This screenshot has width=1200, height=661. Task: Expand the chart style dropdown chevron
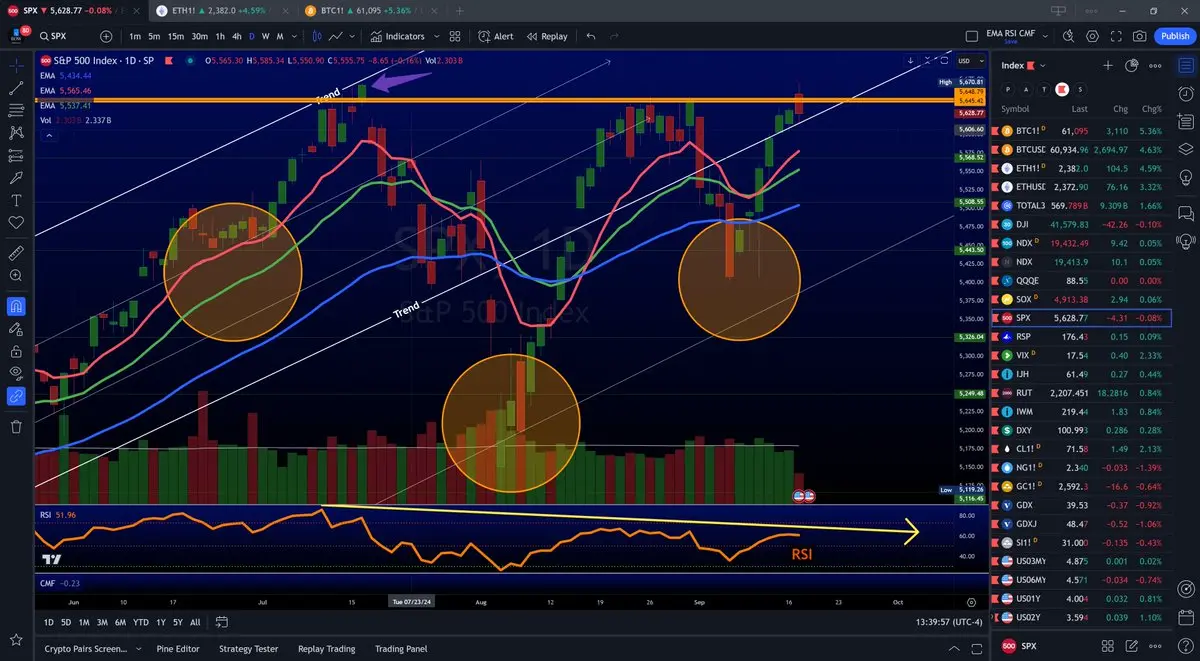(351, 36)
